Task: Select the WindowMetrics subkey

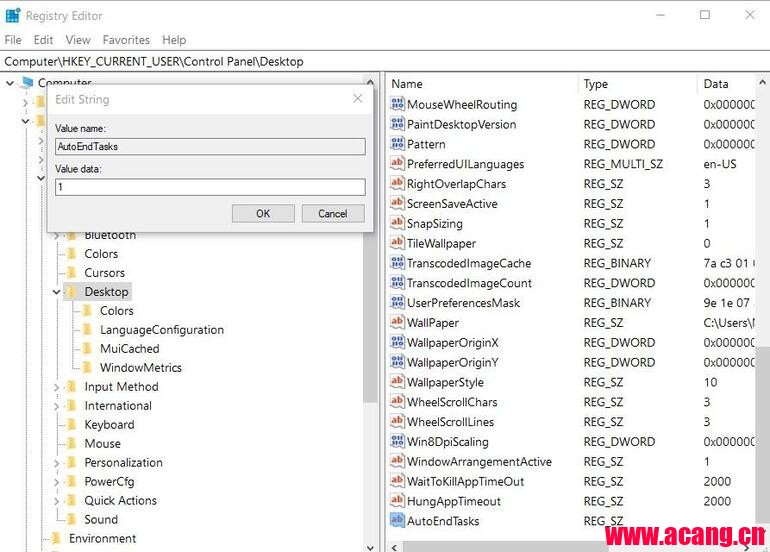Action: 140,368
